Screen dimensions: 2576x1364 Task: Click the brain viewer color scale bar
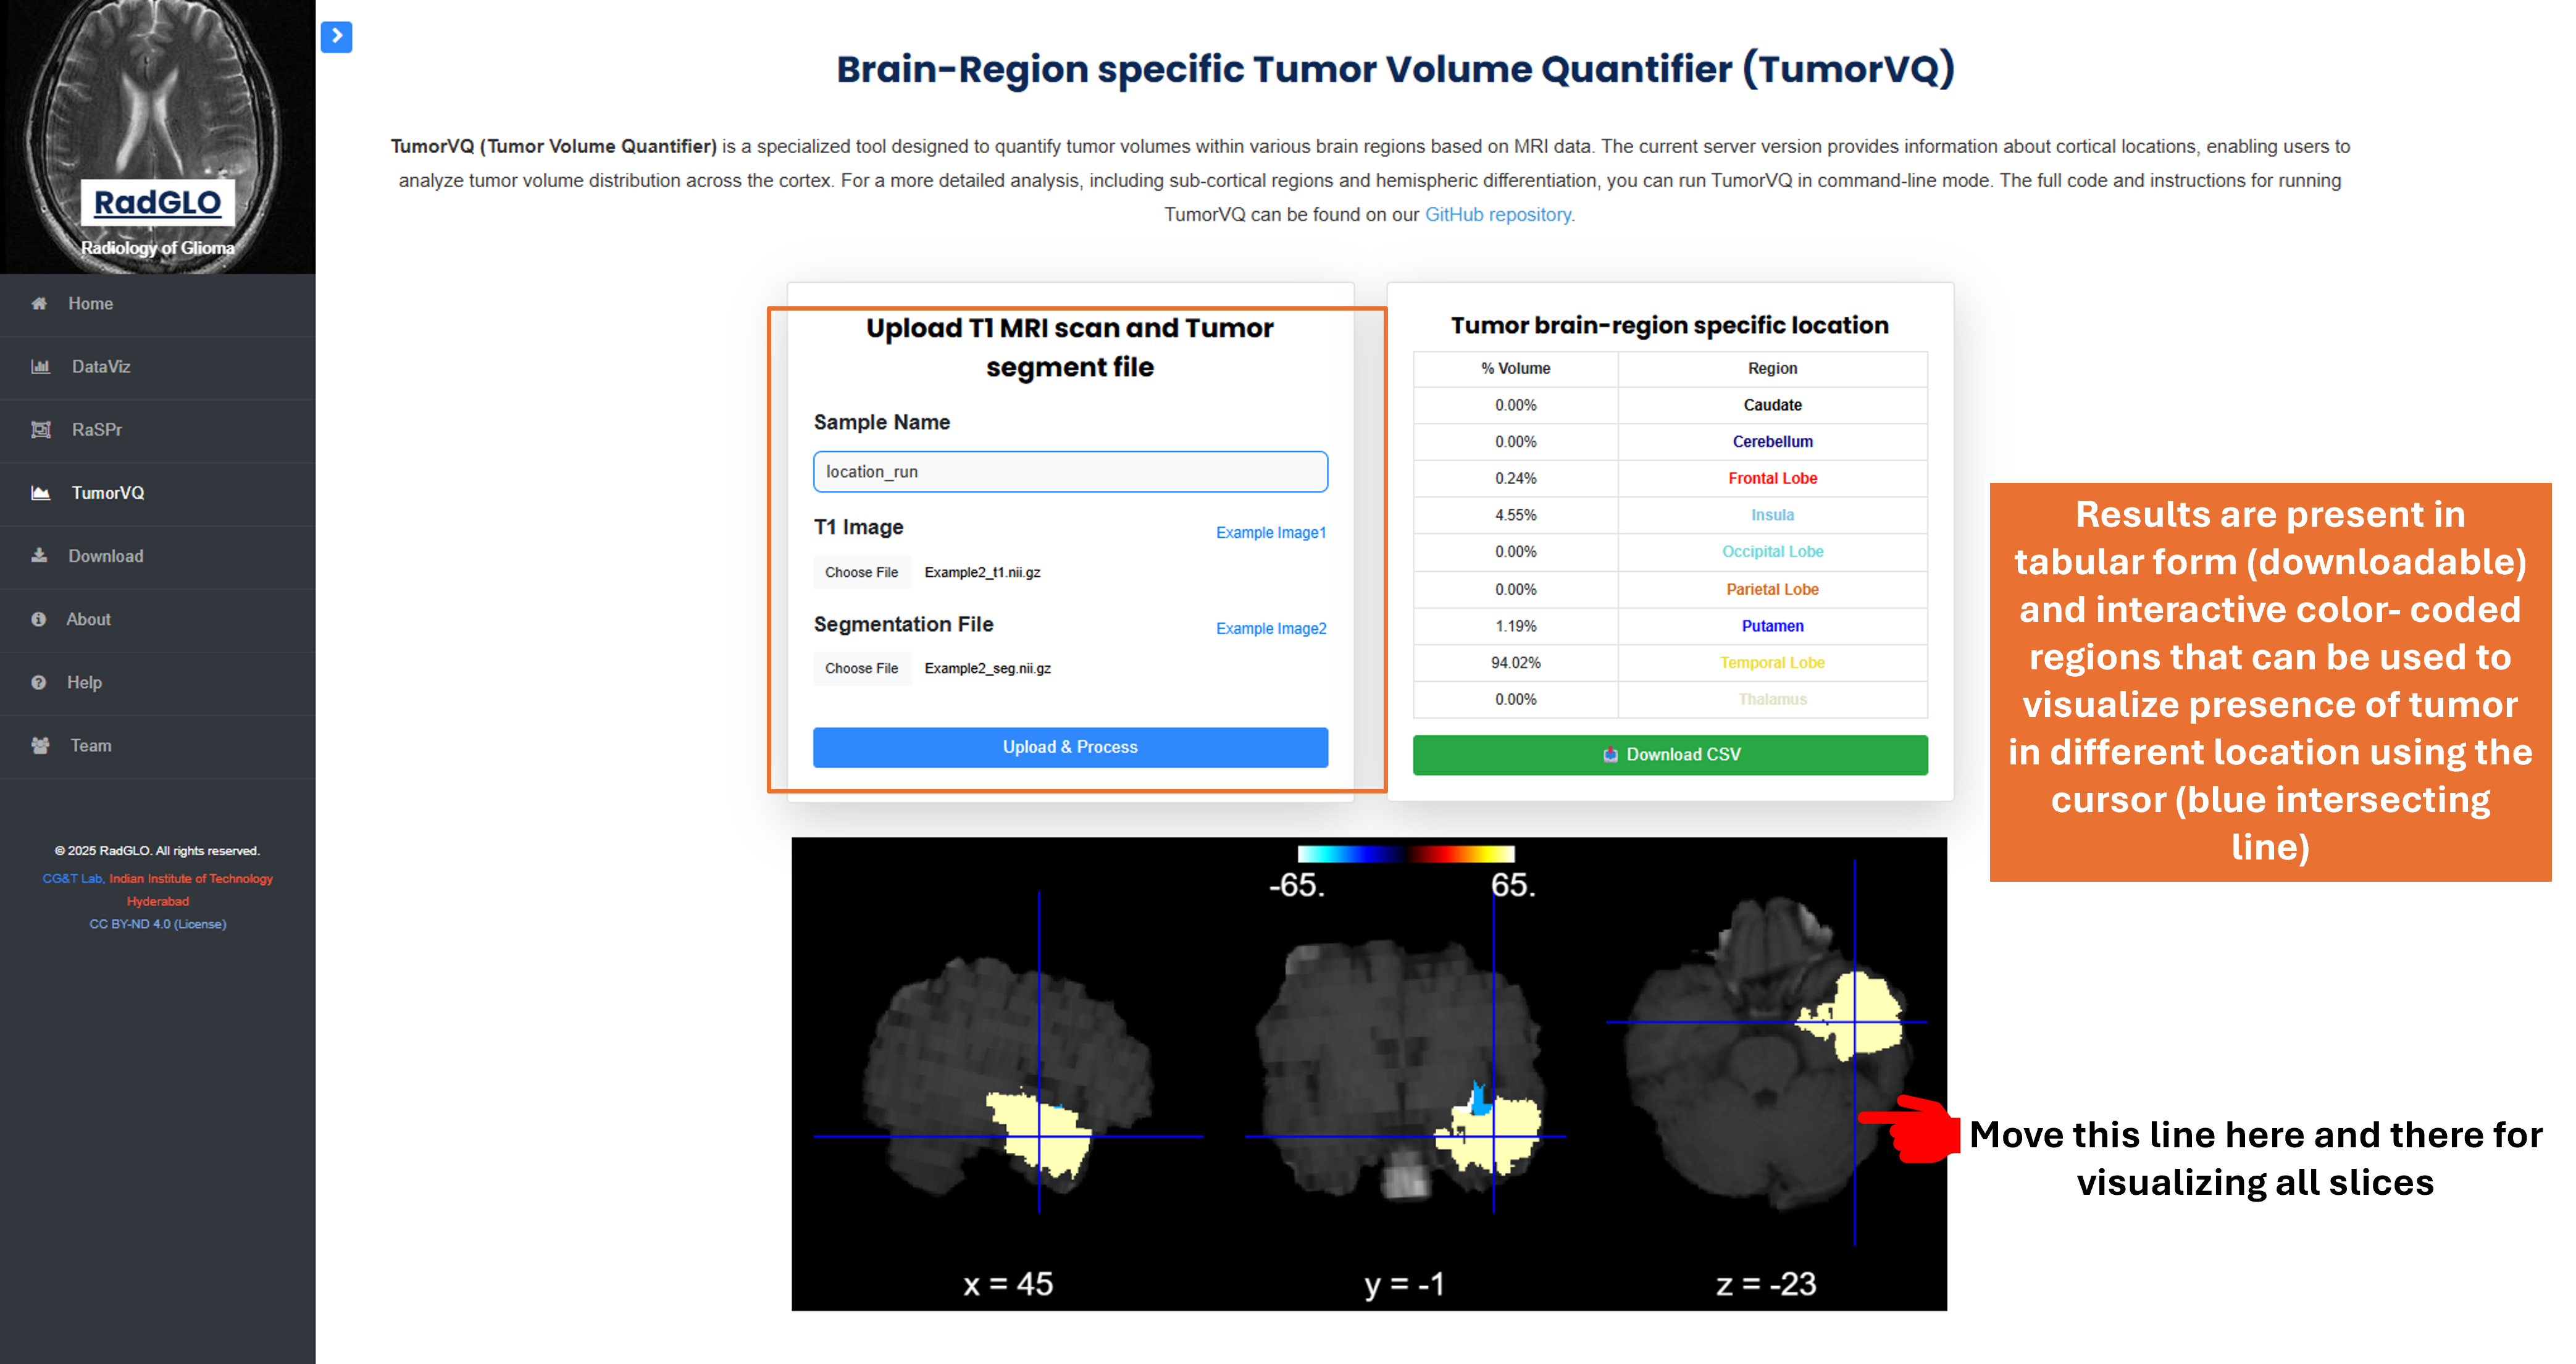pos(1406,853)
